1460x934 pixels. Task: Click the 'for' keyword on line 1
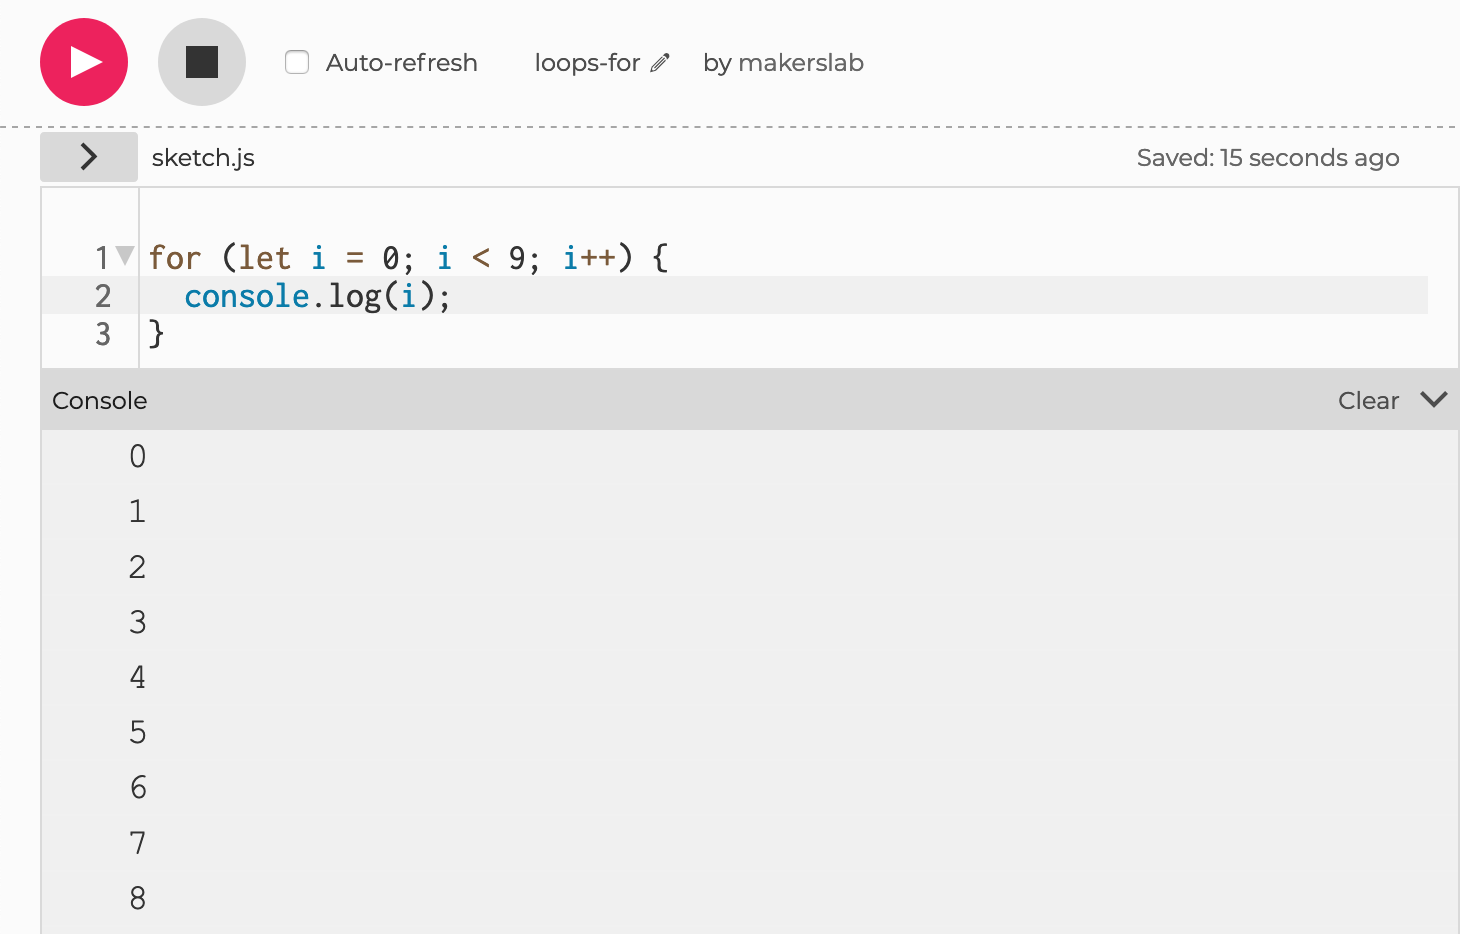coord(175,258)
